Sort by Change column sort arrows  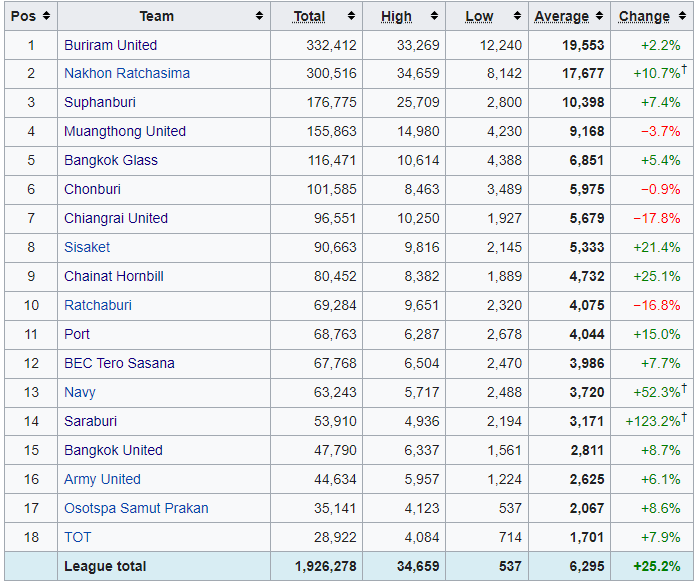[x=682, y=16]
